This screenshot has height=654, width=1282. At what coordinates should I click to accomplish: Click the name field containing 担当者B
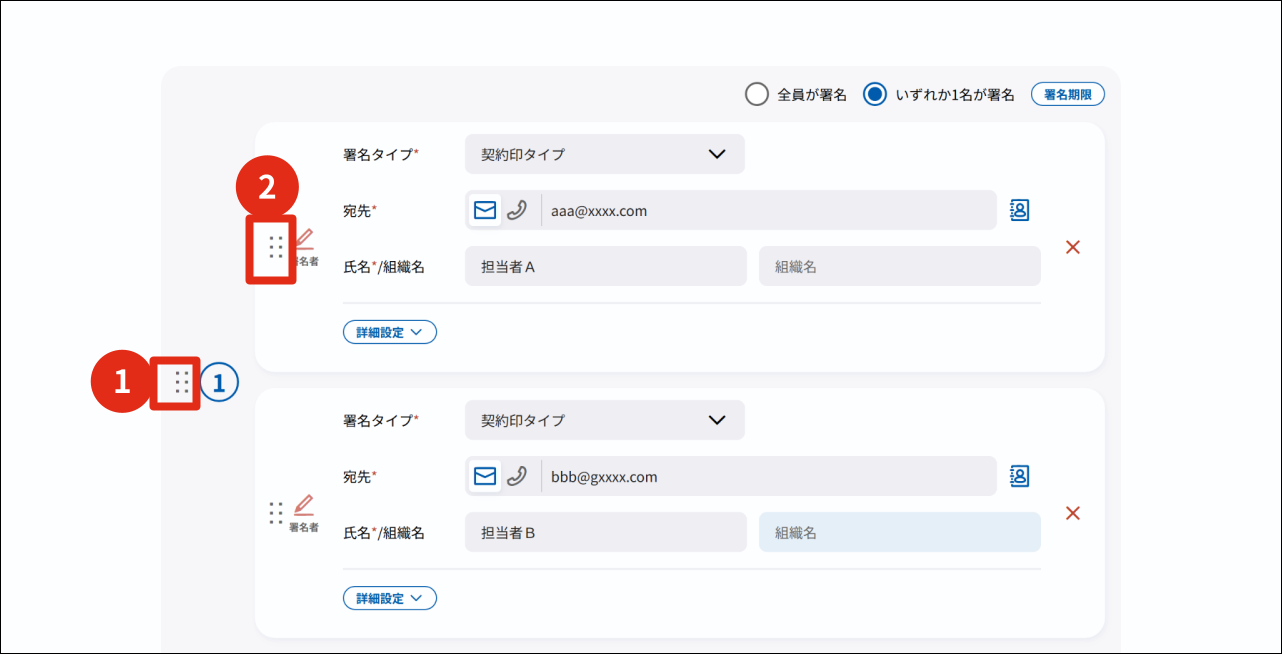pos(605,533)
